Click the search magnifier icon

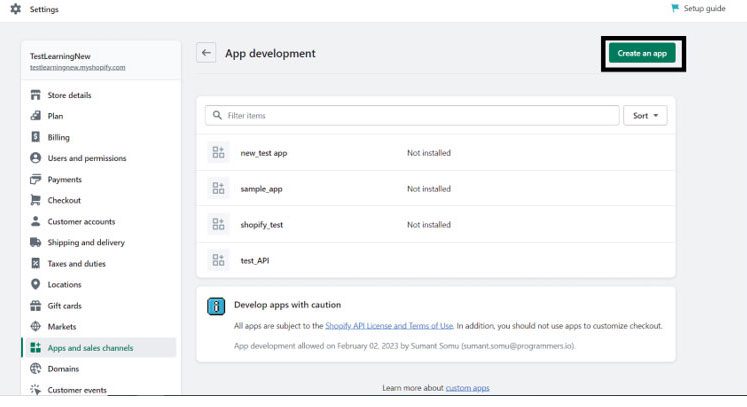pos(217,115)
